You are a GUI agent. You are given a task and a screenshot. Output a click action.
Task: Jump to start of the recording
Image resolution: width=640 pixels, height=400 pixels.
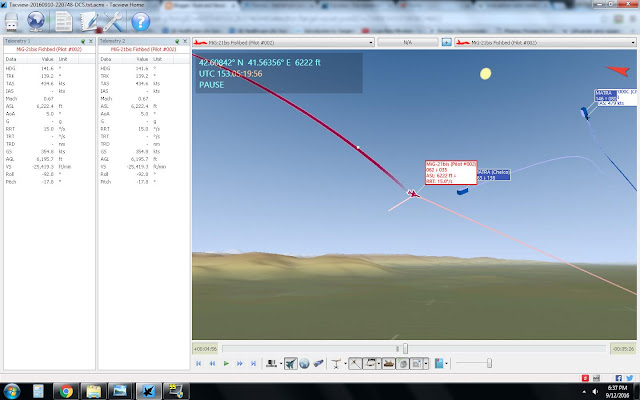(x=199, y=363)
